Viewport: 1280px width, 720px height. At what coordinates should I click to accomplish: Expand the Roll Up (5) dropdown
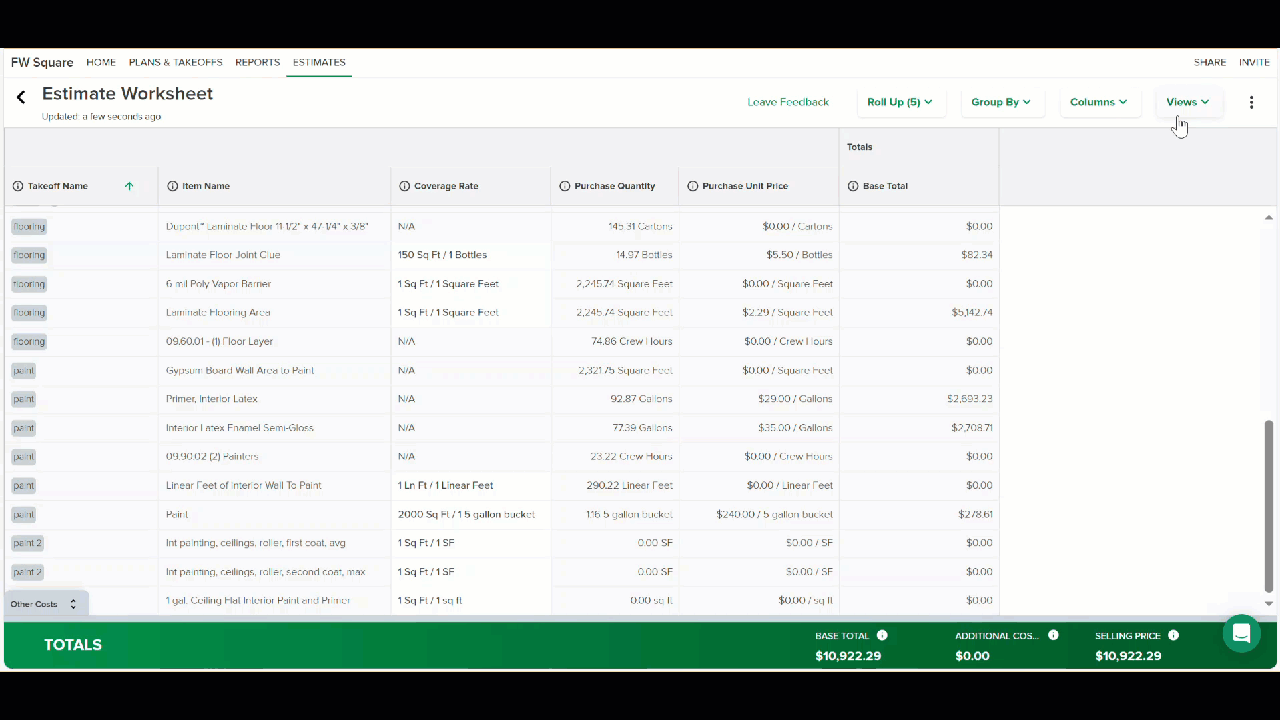900,102
